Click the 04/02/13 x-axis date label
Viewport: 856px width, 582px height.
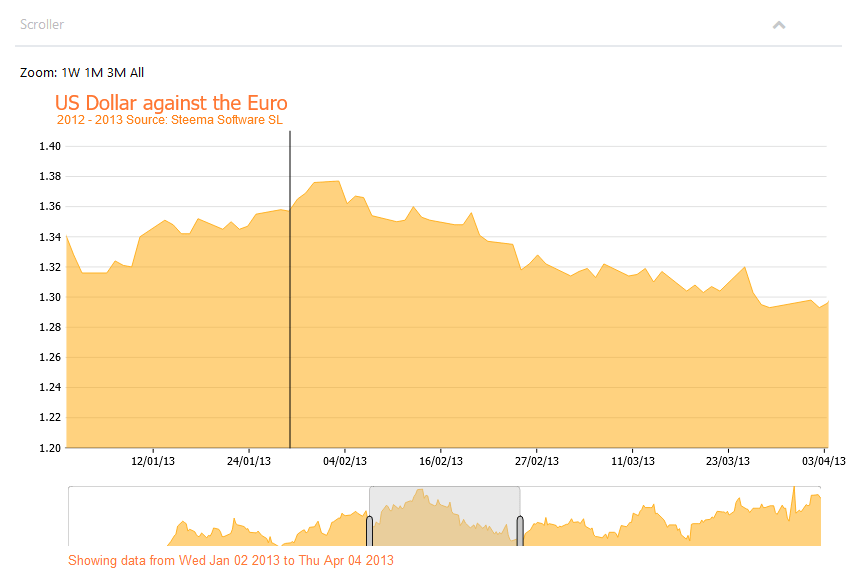[x=345, y=461]
